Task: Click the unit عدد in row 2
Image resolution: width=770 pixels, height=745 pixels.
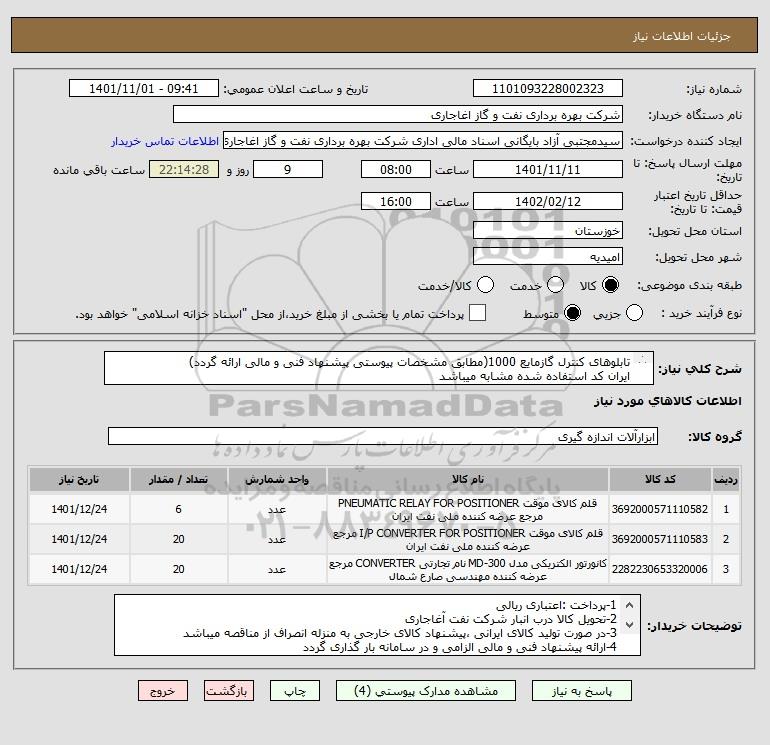Action: 277,539
